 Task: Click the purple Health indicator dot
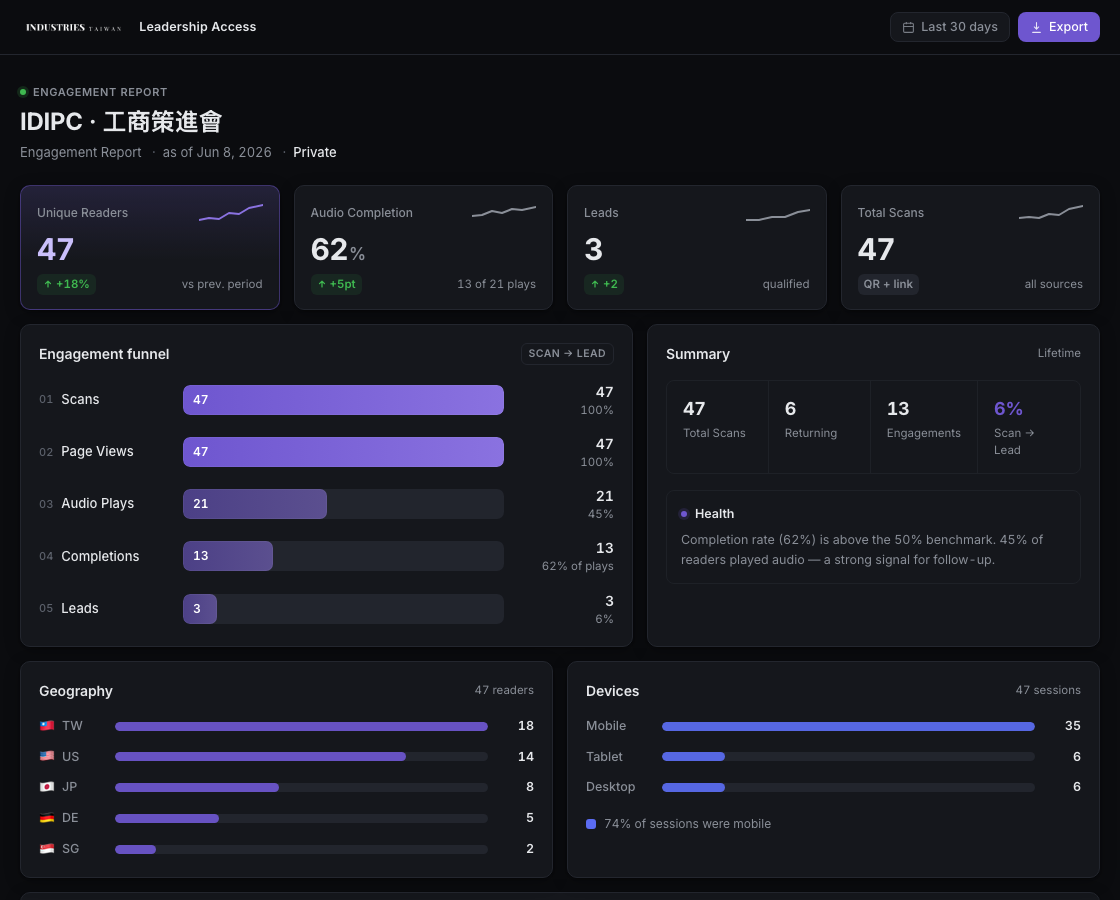pyautogui.click(x=684, y=514)
